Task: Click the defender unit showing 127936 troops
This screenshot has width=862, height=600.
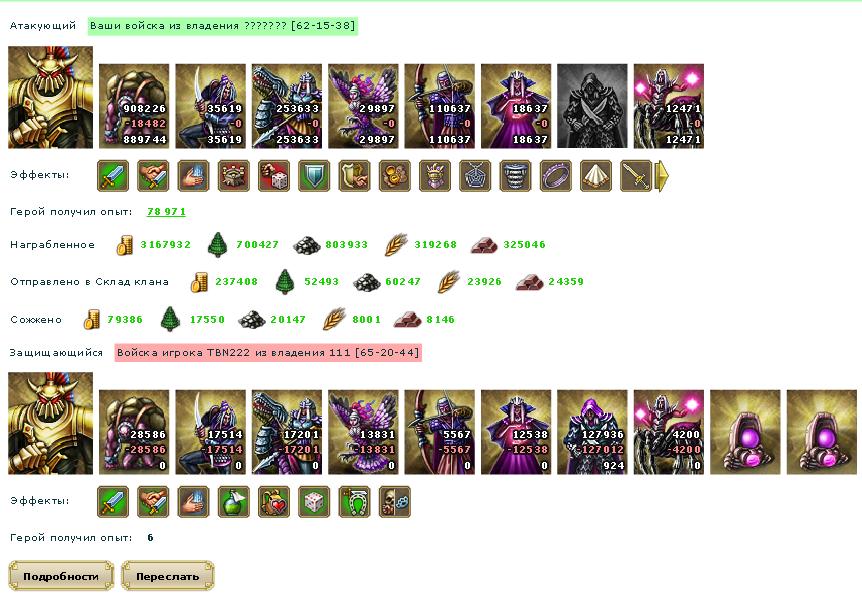Action: 592,432
